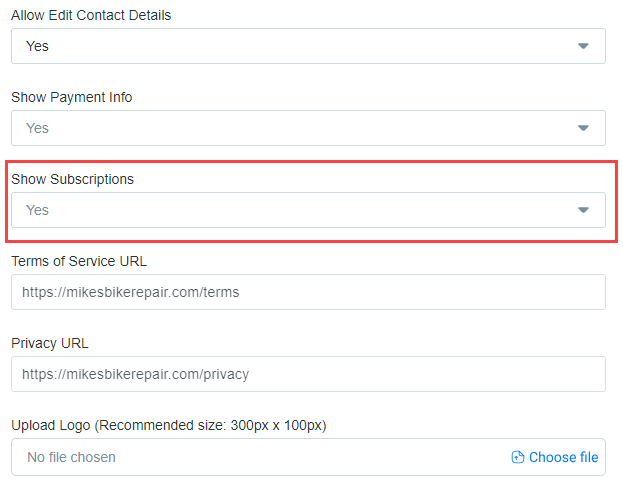
Task: Click the Choose file link
Action: 563,458
